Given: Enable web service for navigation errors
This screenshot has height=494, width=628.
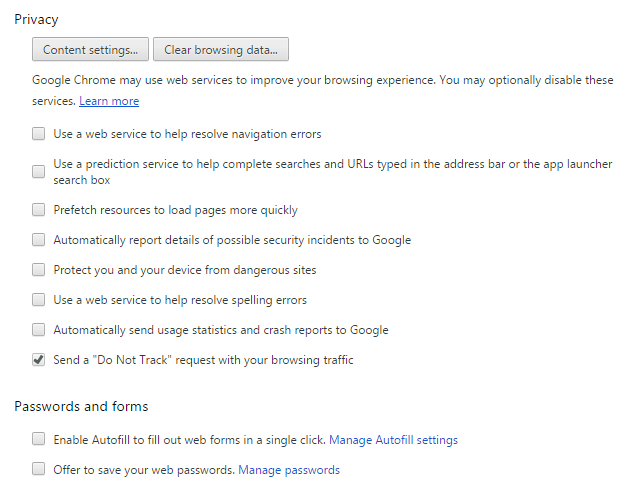Looking at the screenshot, I should point(38,133).
